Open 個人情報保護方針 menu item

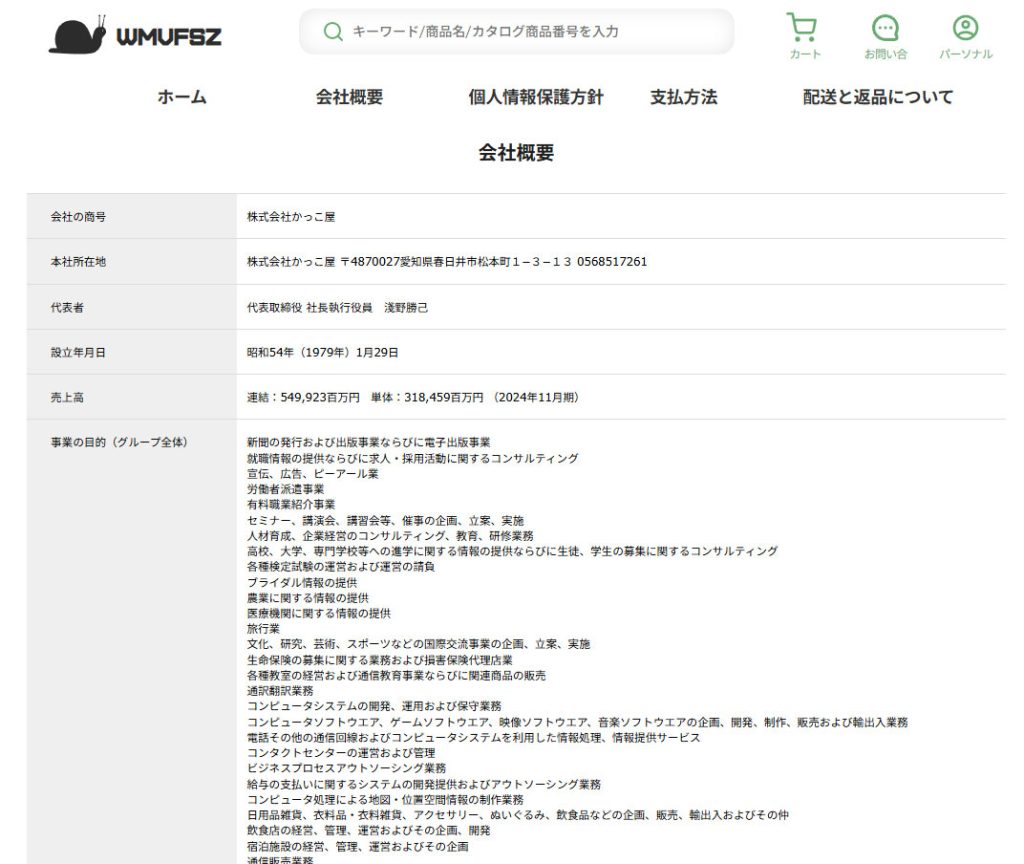pyautogui.click(x=536, y=97)
